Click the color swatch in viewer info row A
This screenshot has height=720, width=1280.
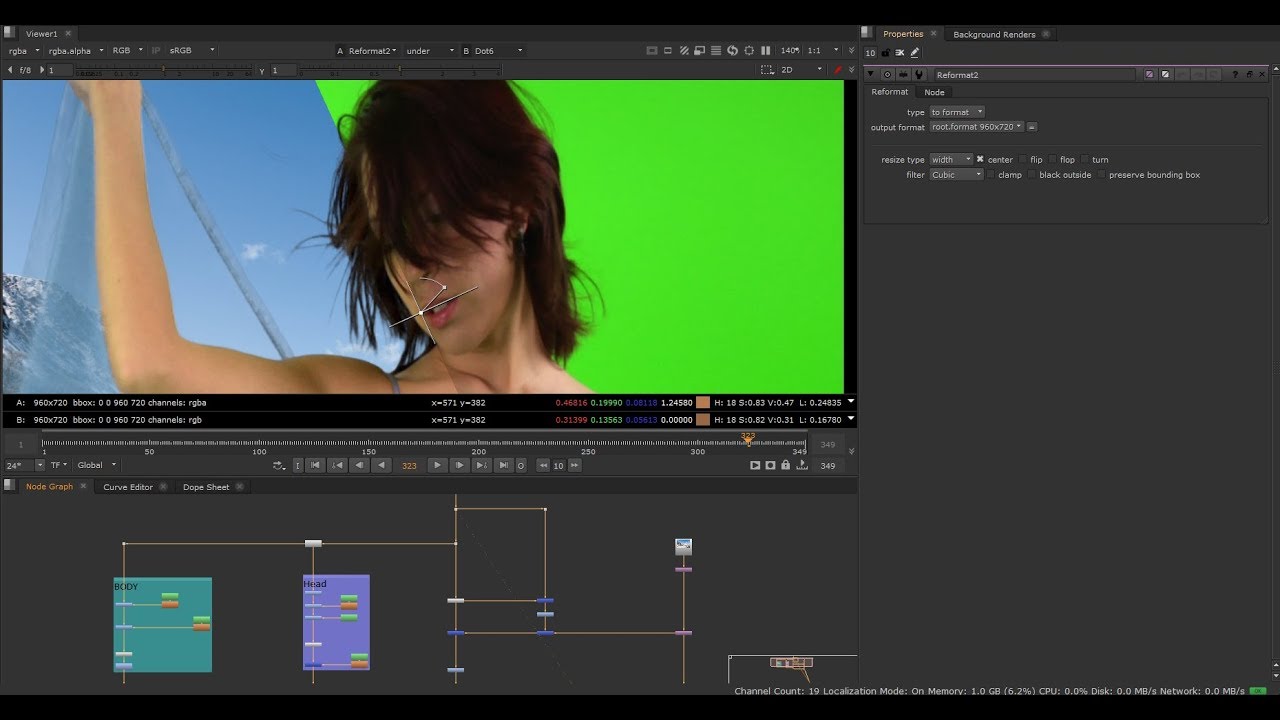pos(703,403)
